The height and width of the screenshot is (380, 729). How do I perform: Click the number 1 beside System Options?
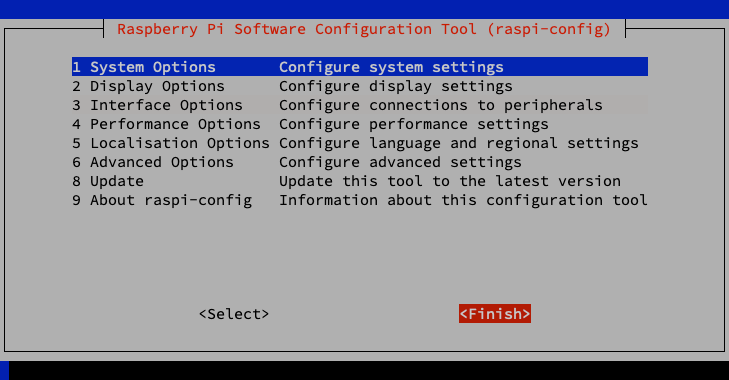77,67
